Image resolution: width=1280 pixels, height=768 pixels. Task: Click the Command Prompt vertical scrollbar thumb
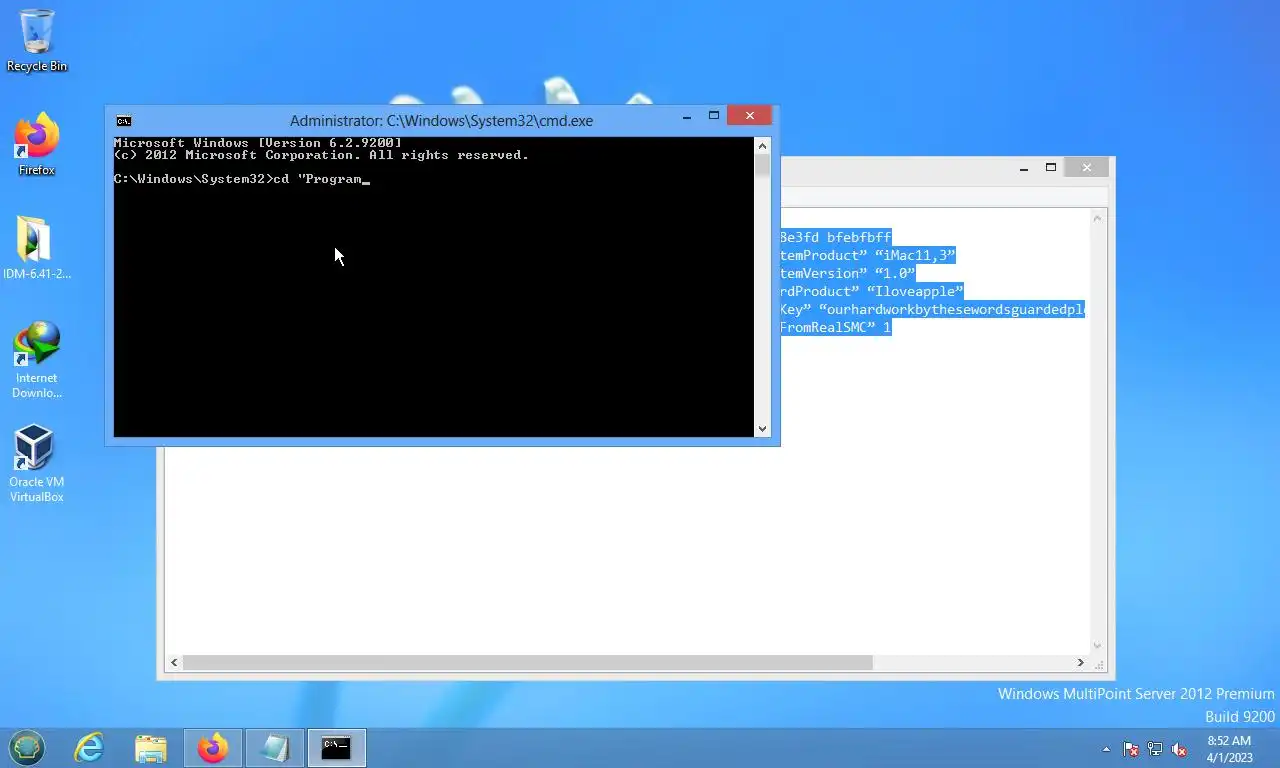click(x=762, y=166)
